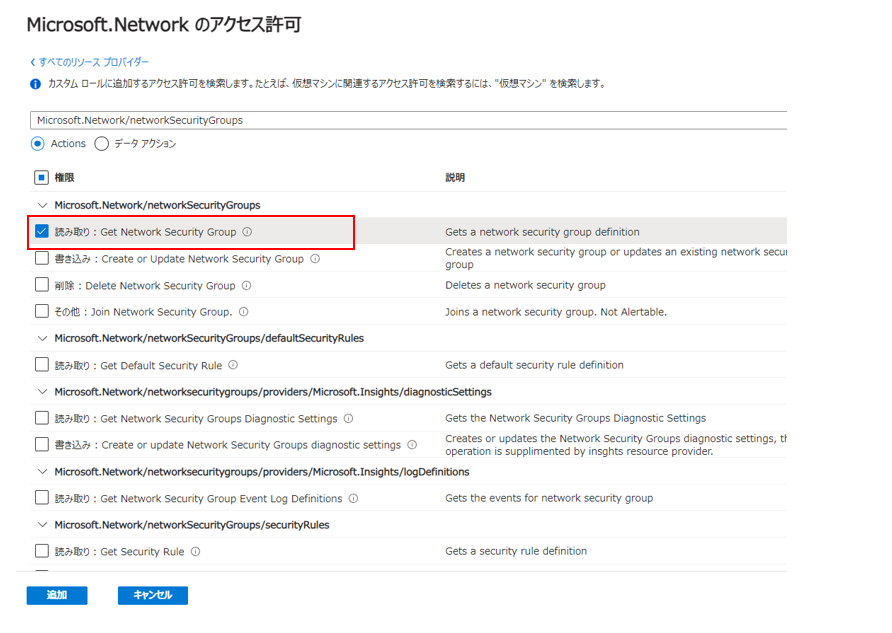Click the 権限 column header
The width and height of the screenshot is (892, 633).
click(64, 177)
